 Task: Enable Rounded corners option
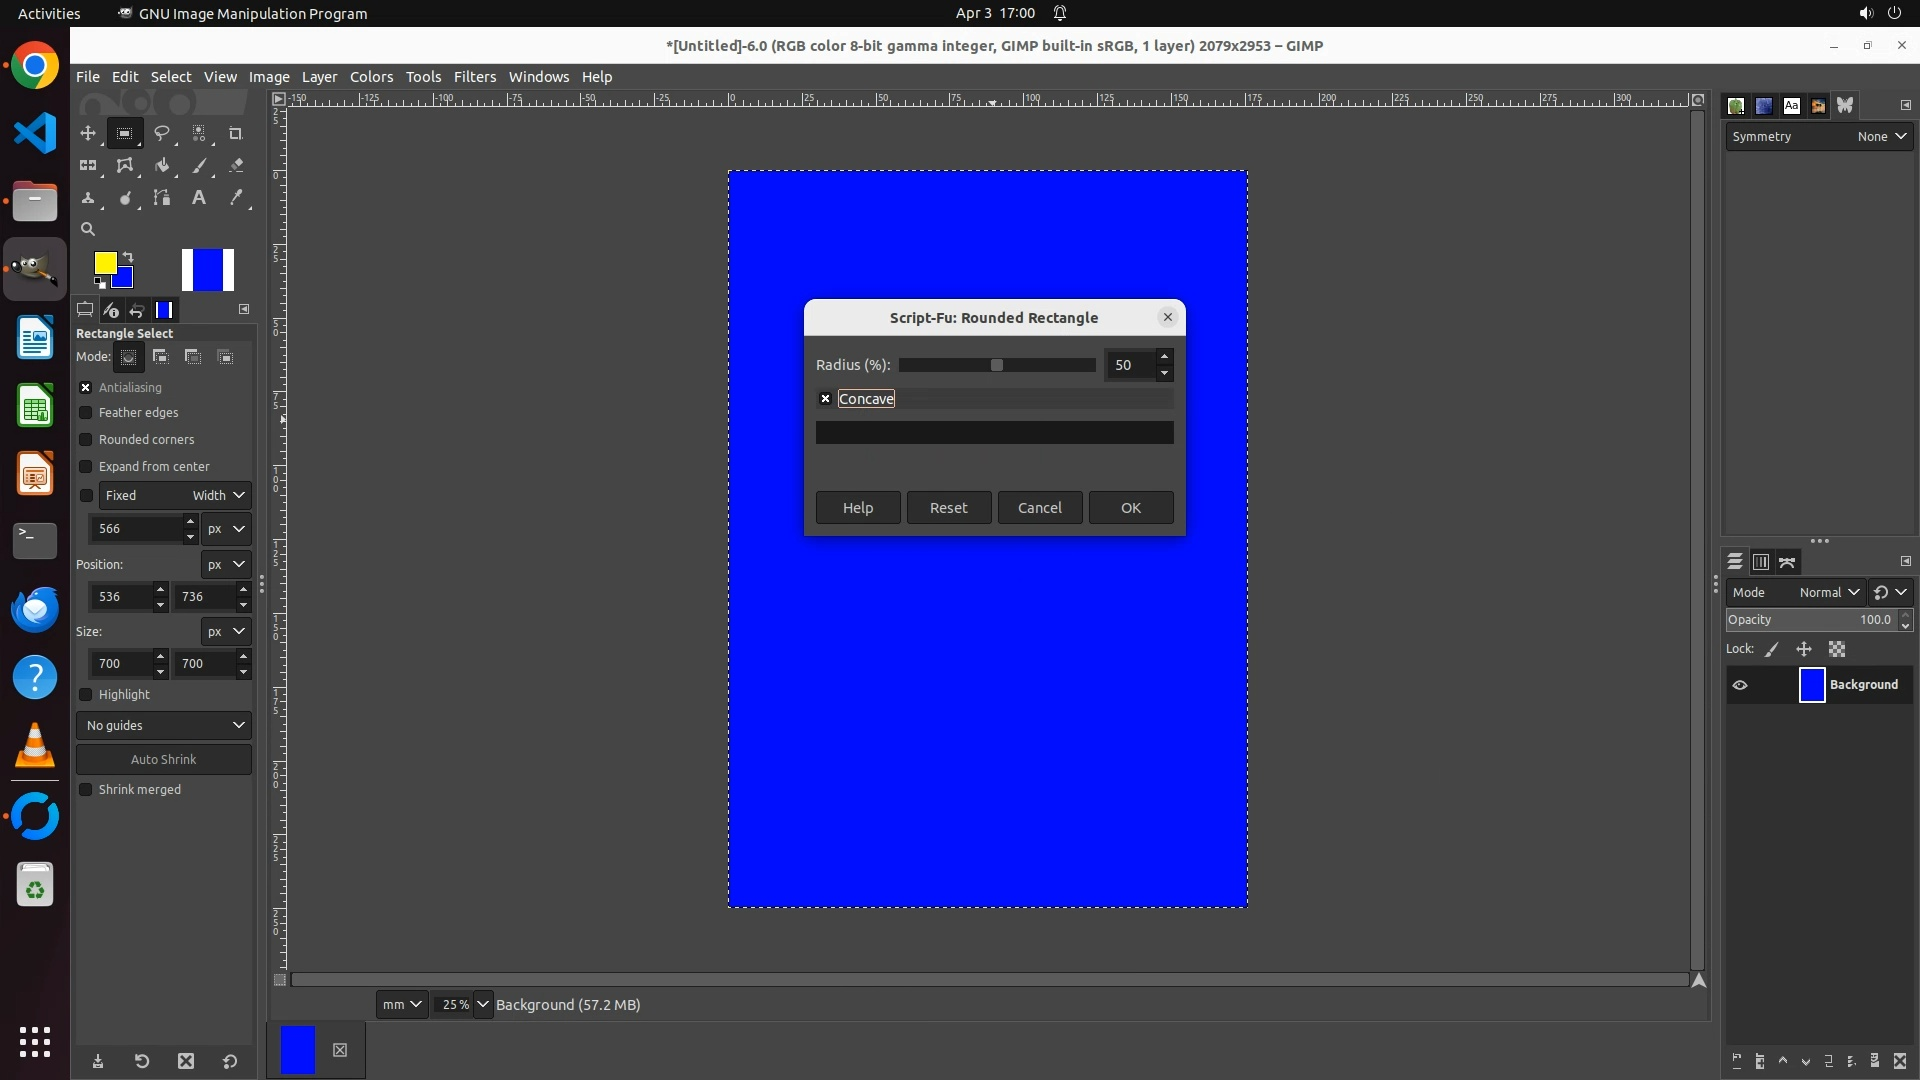[86, 440]
